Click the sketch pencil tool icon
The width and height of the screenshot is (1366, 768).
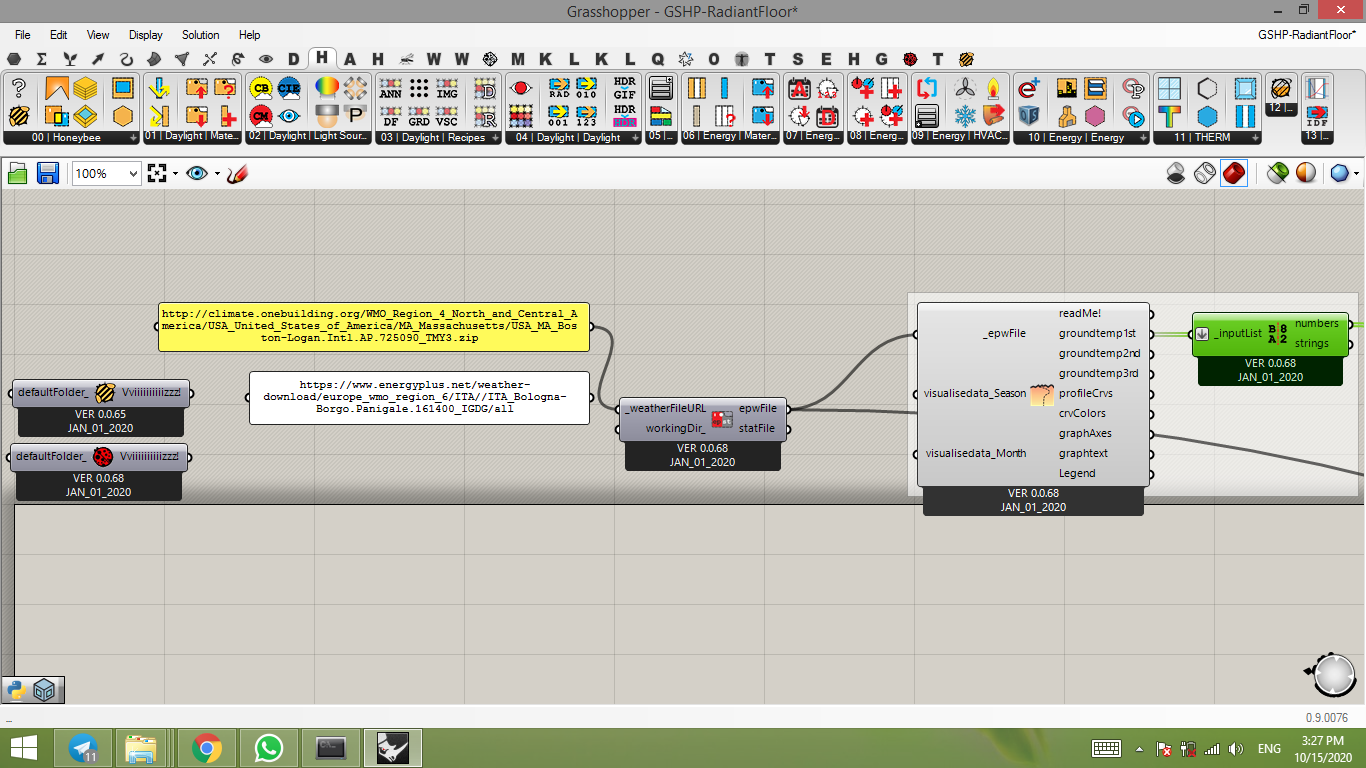click(237, 174)
